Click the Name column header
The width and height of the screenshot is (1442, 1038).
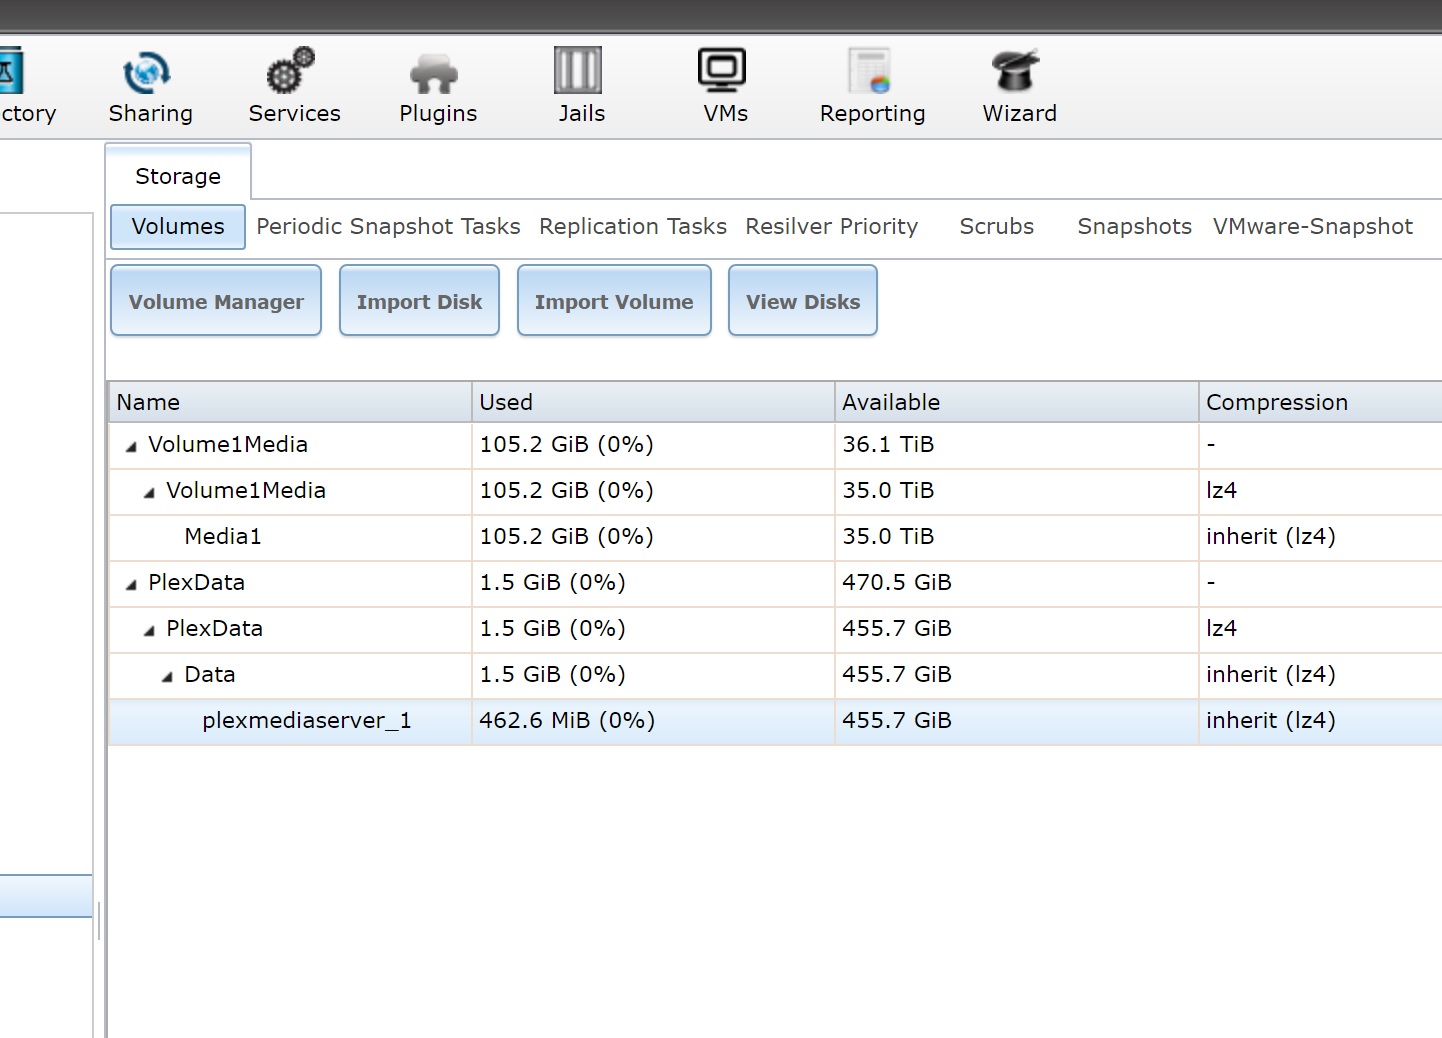point(290,402)
